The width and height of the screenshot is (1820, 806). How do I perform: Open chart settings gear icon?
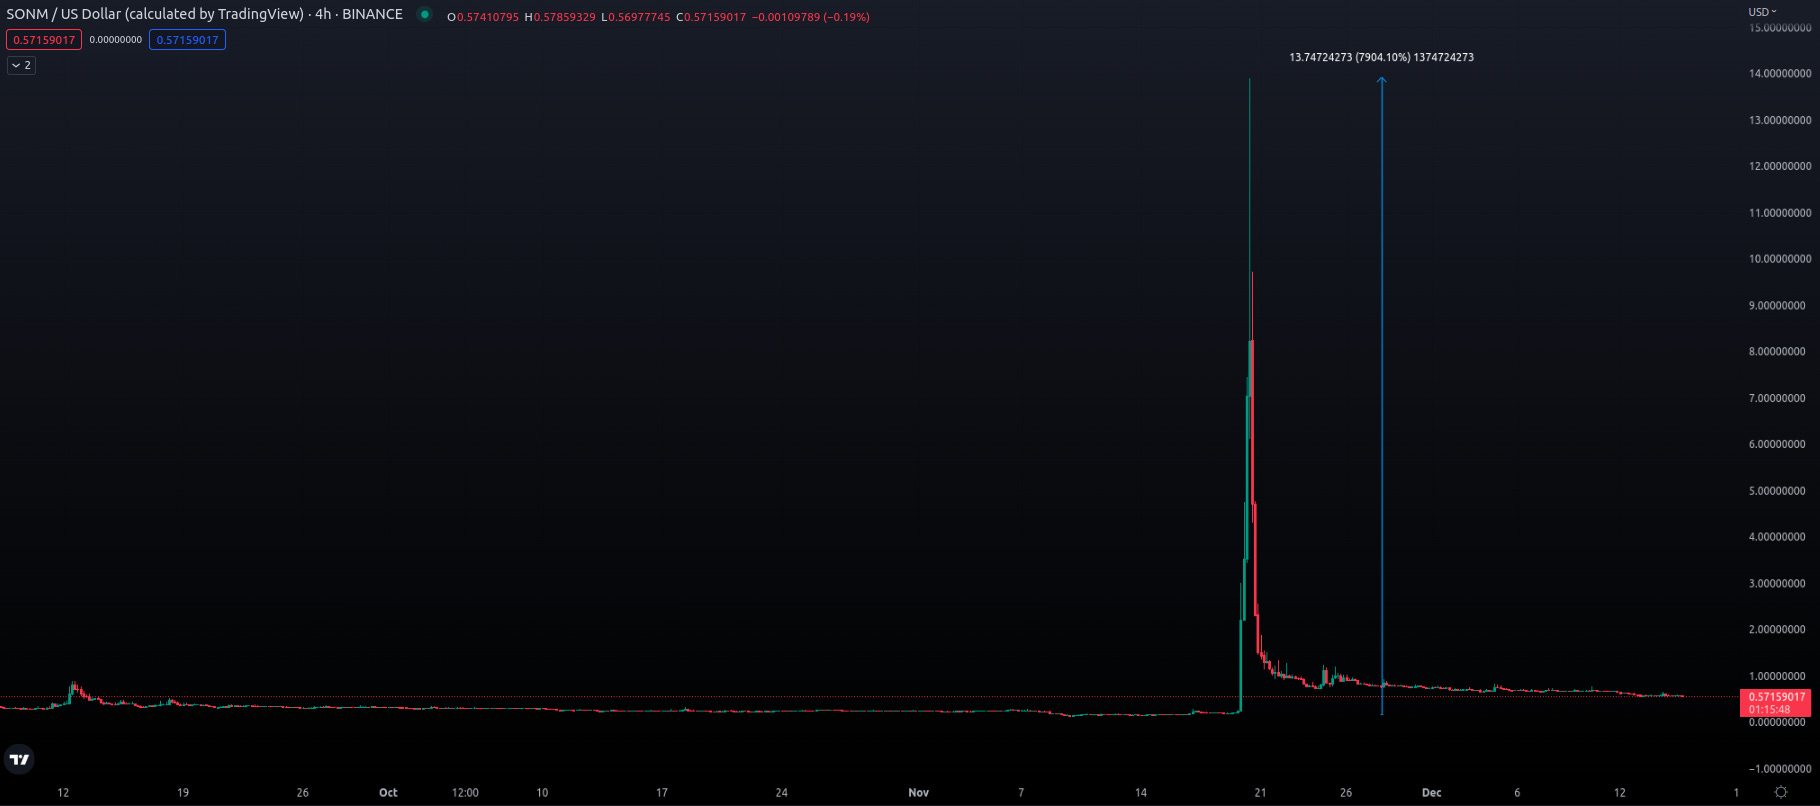coord(1781,792)
